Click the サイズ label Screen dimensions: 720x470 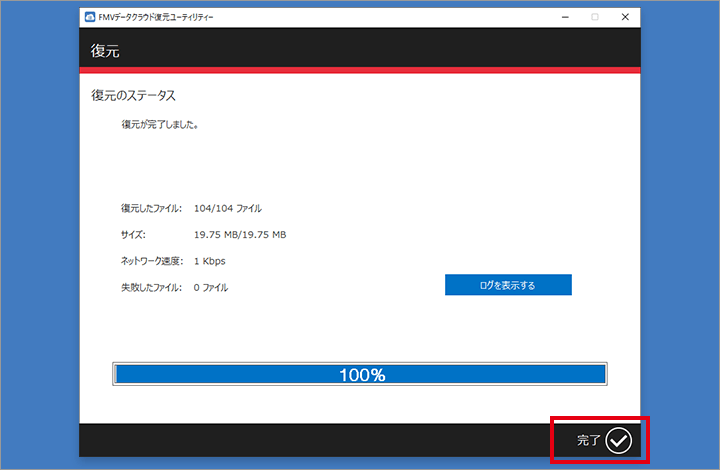pos(133,234)
